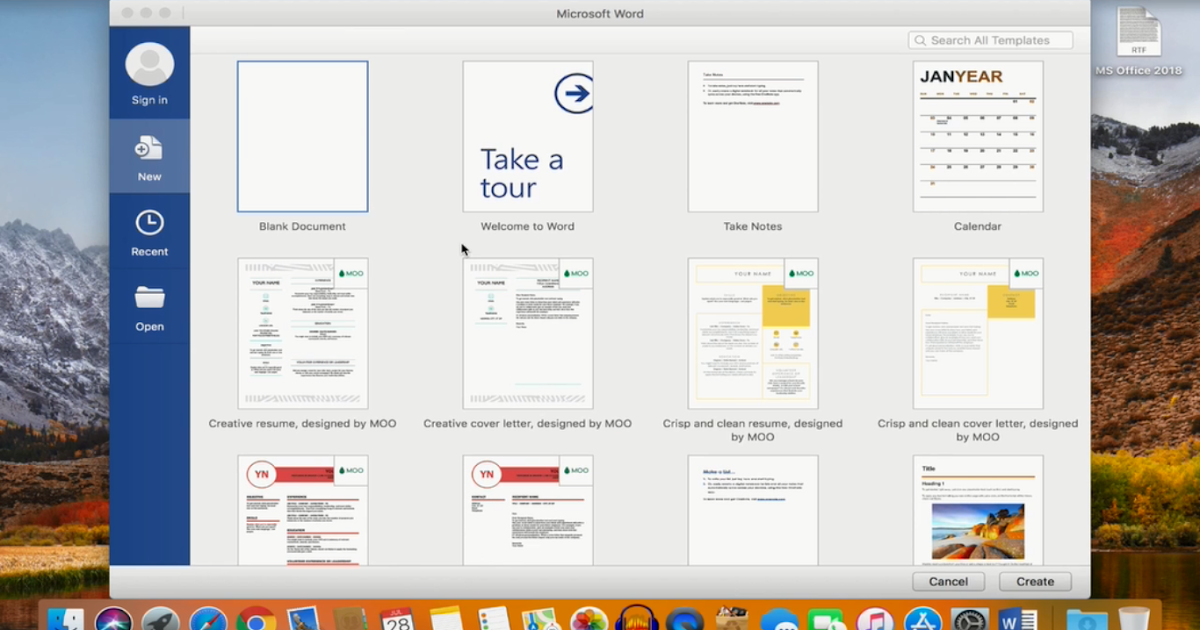The image size is (1200, 630).
Task: Open Finder from the Dock
Action: point(66,620)
